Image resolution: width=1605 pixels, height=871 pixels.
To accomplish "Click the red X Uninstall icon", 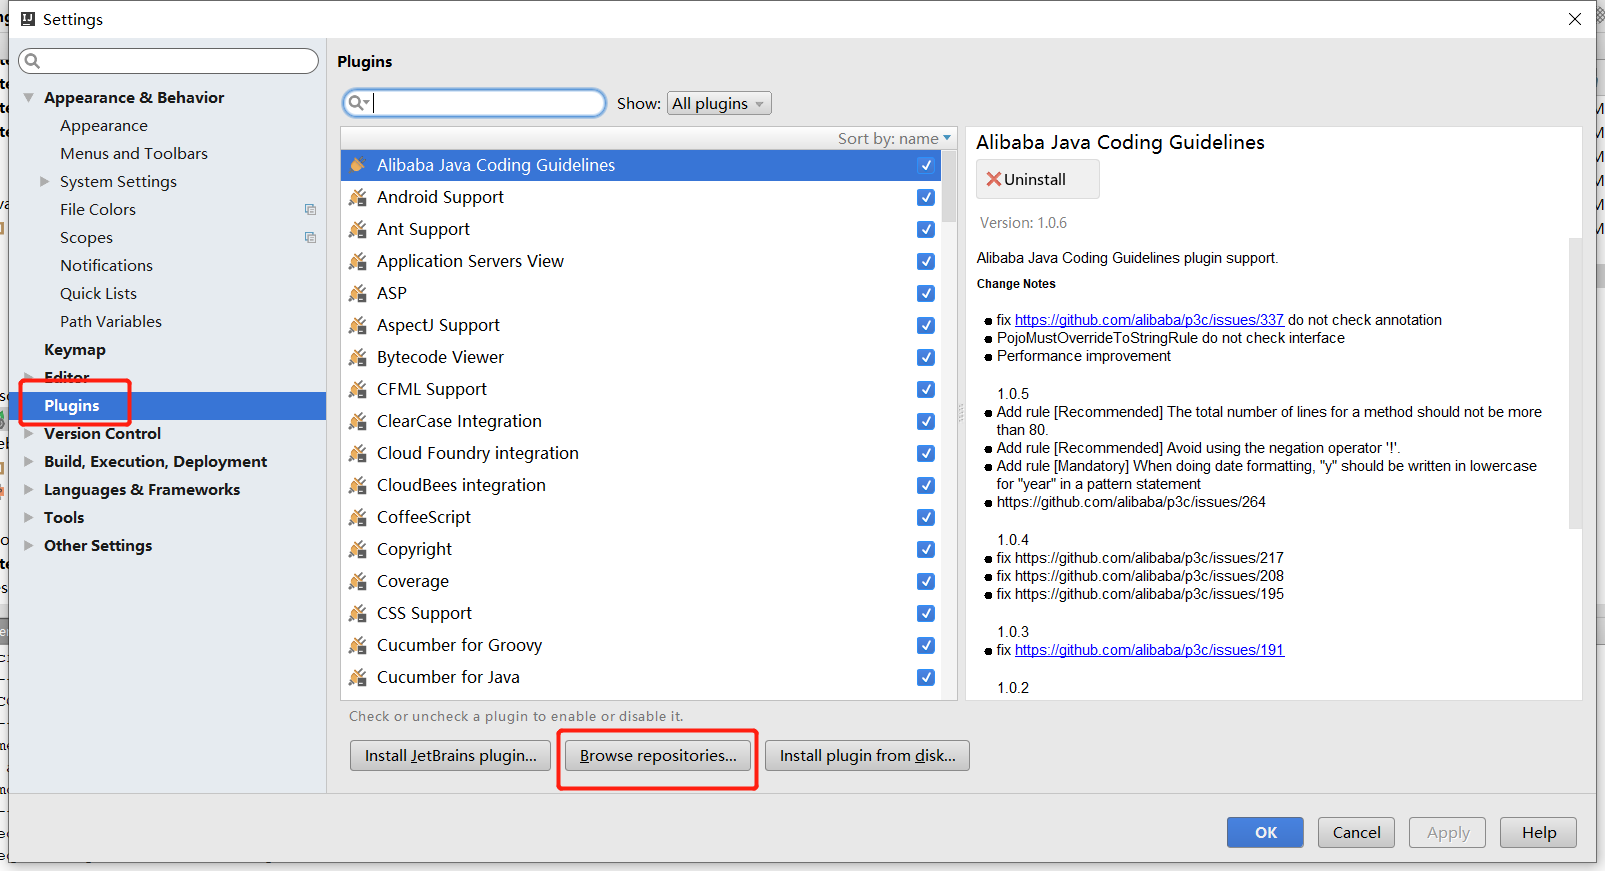I will click(993, 180).
